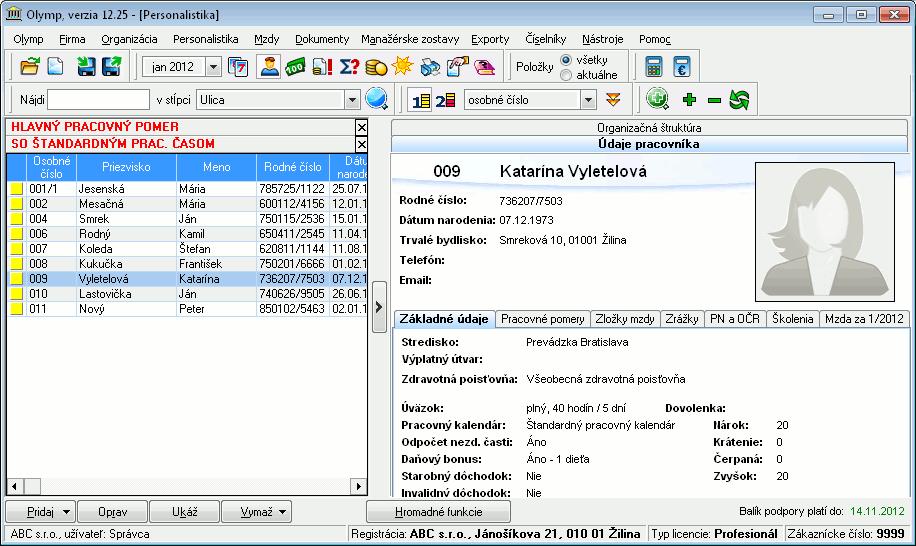Open the 'osobné číslo' sort dropdown
Viewport: 916px width, 546px height.
(x=588, y=100)
